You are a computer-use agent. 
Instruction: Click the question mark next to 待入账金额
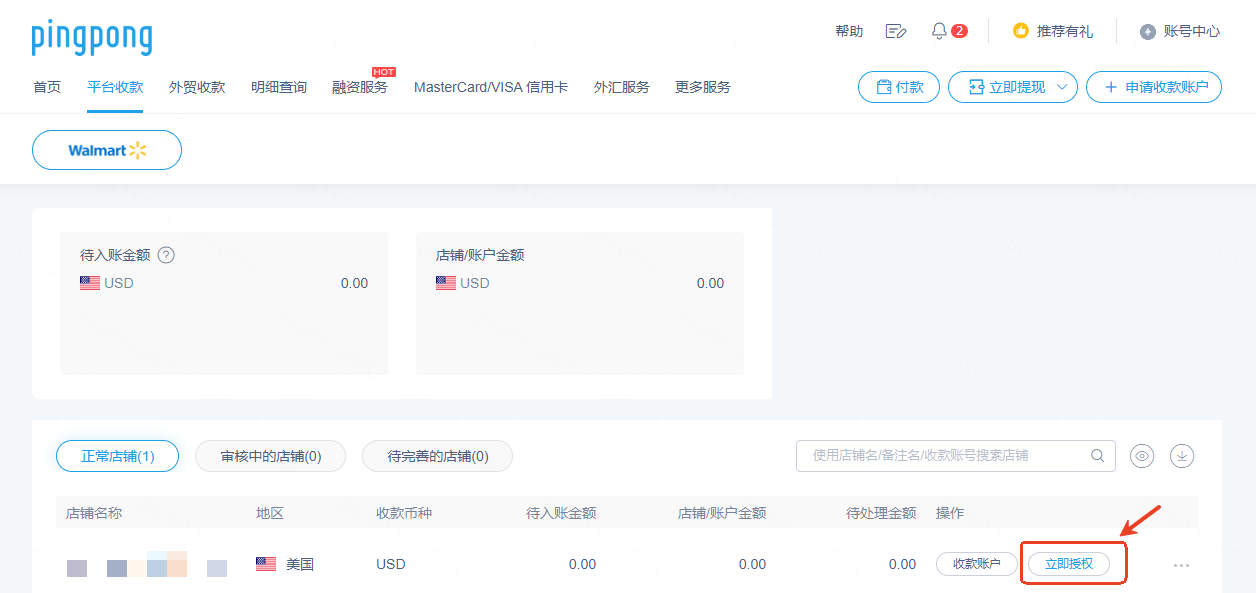(166, 255)
